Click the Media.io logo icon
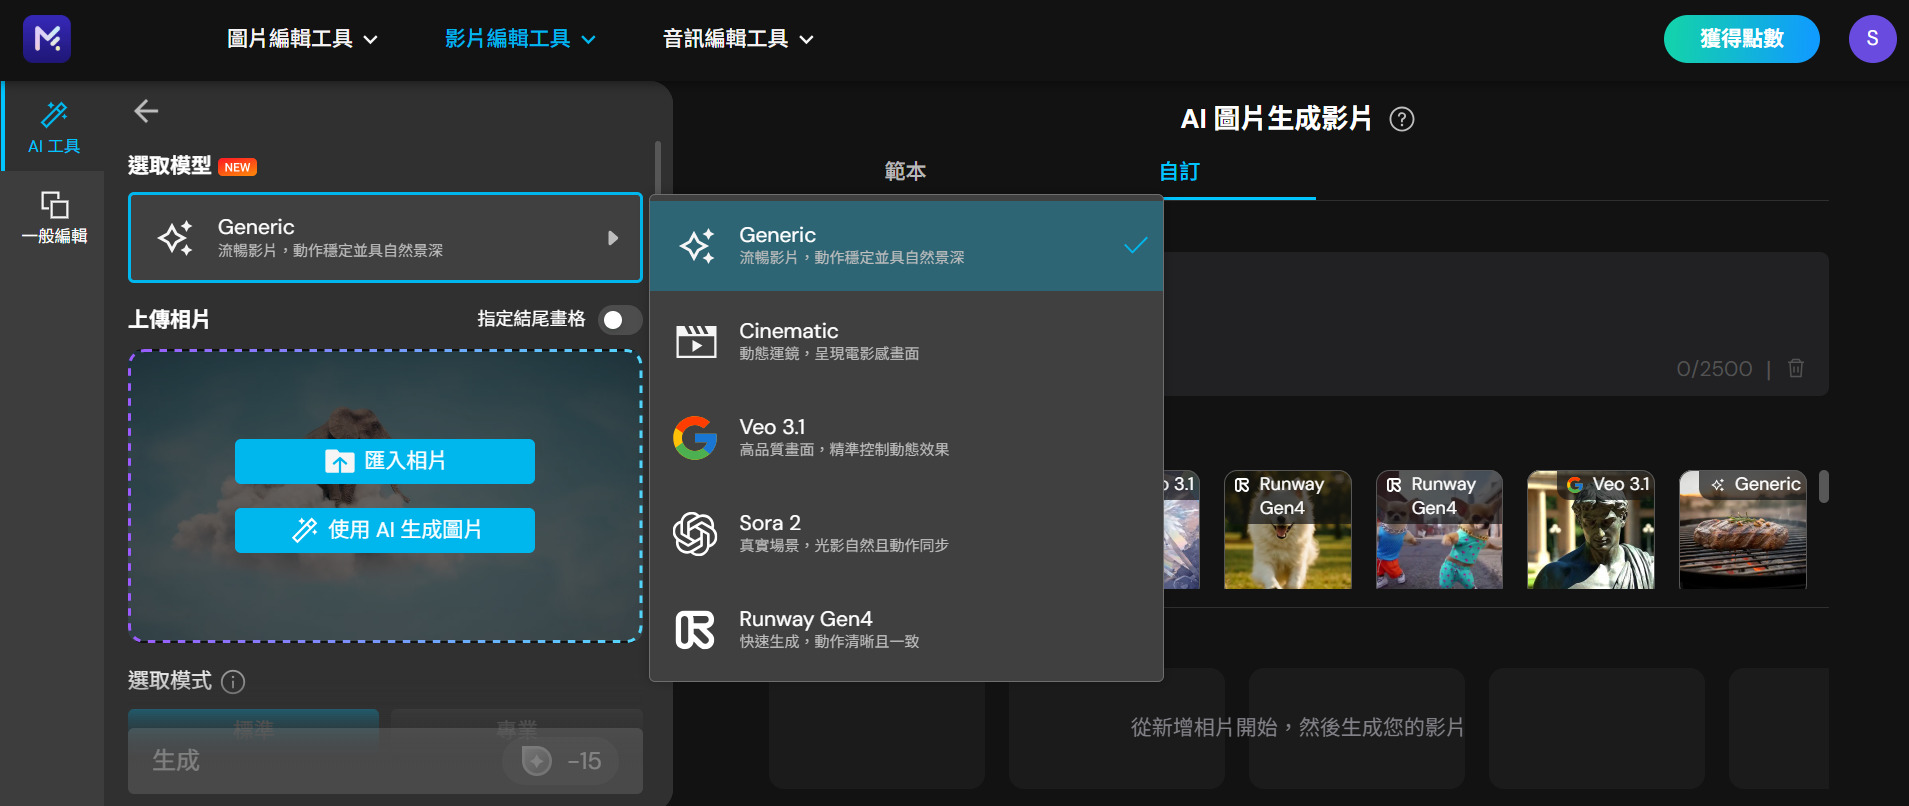 47,39
